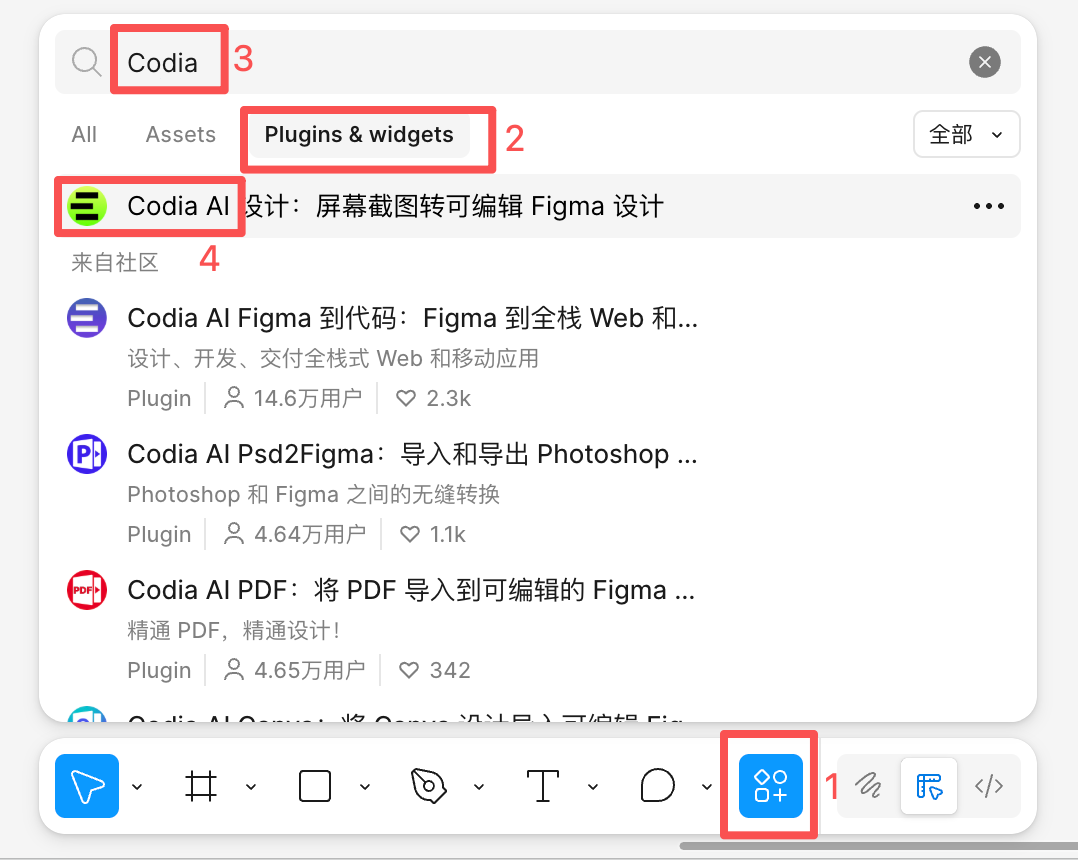Open the Actions resources button
Screen dimensions: 1078x860
point(771,786)
